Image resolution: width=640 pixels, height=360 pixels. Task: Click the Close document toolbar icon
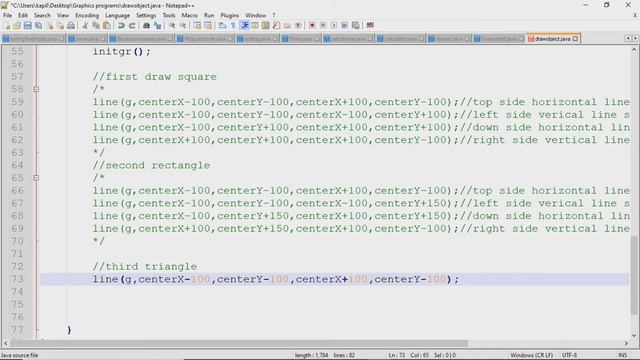click(49, 26)
